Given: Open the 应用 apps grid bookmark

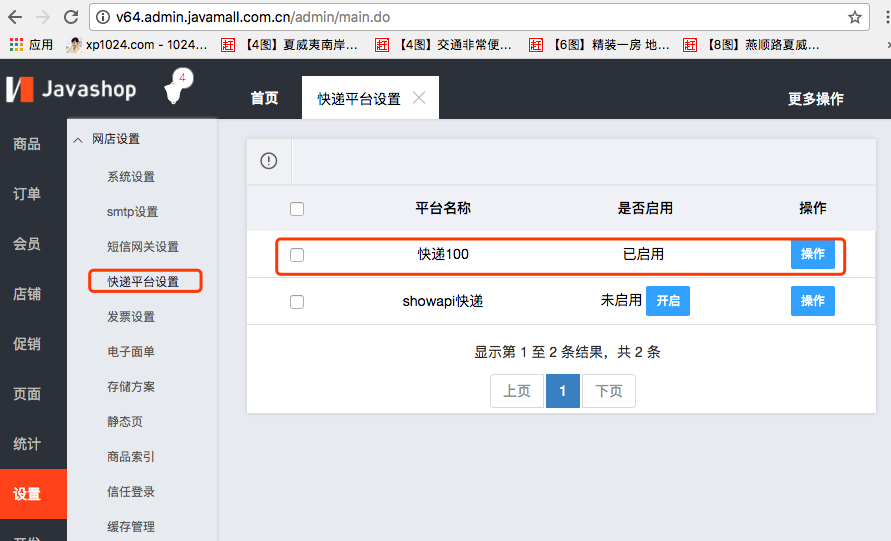Looking at the screenshot, I should click(31, 45).
